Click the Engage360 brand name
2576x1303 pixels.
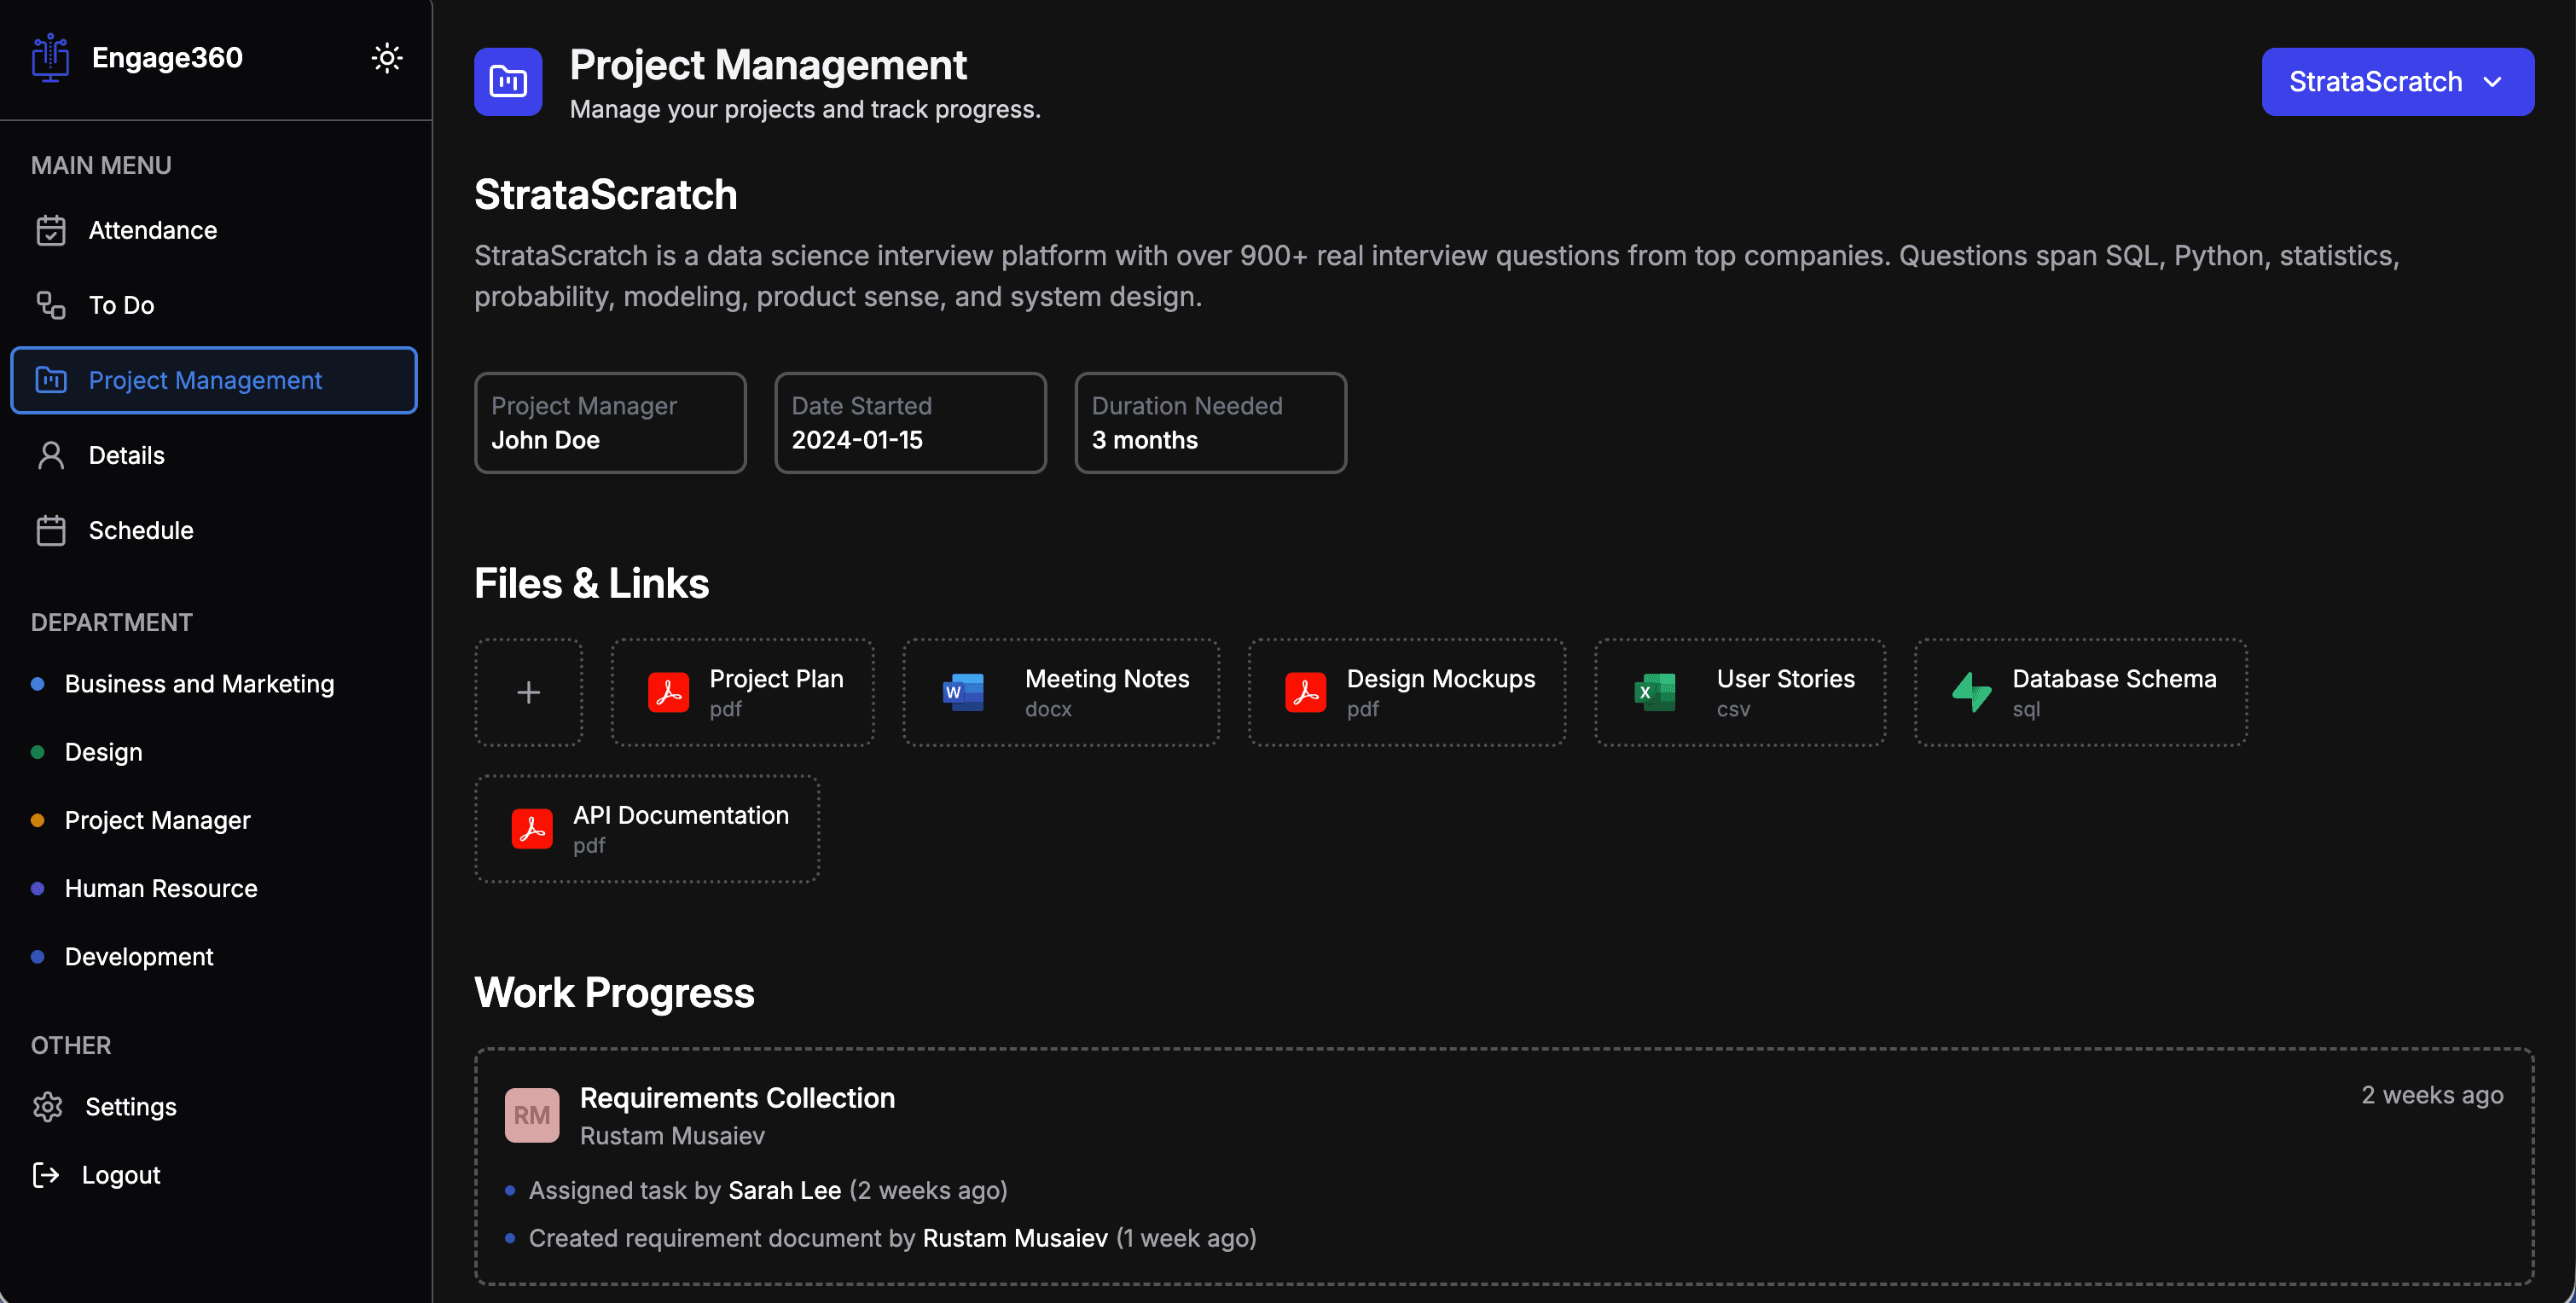click(167, 58)
